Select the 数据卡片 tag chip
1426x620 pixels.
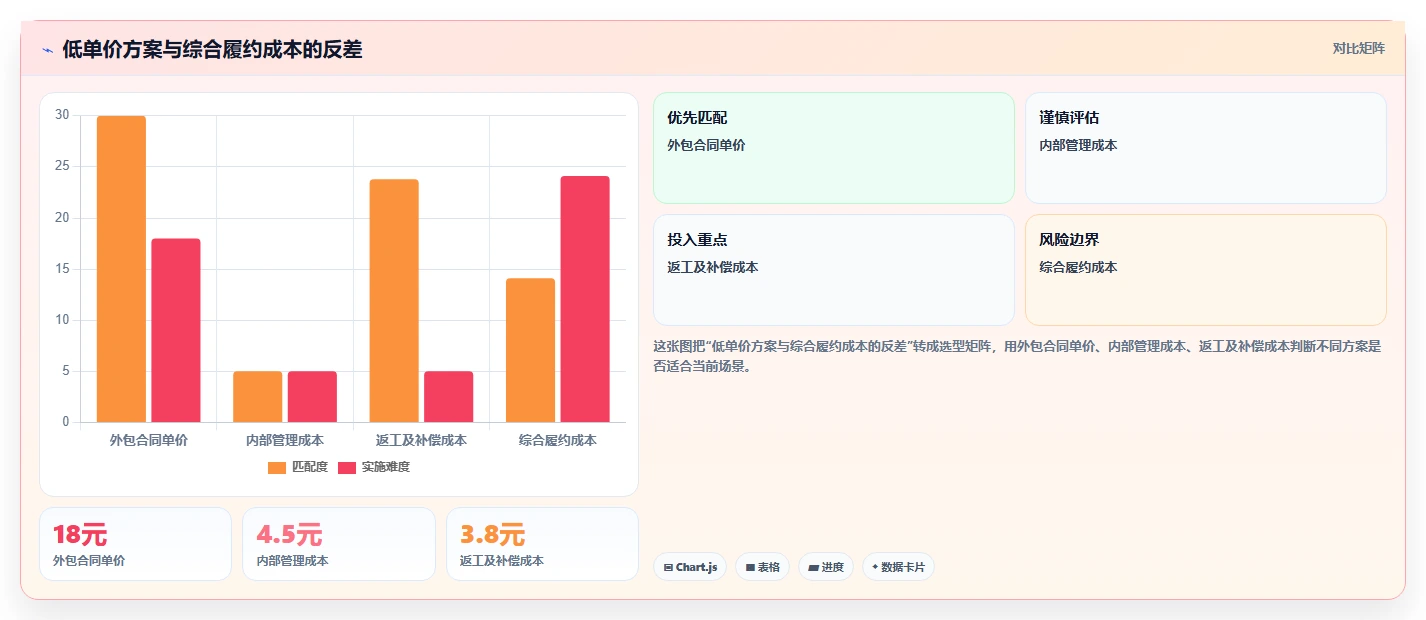pos(898,567)
